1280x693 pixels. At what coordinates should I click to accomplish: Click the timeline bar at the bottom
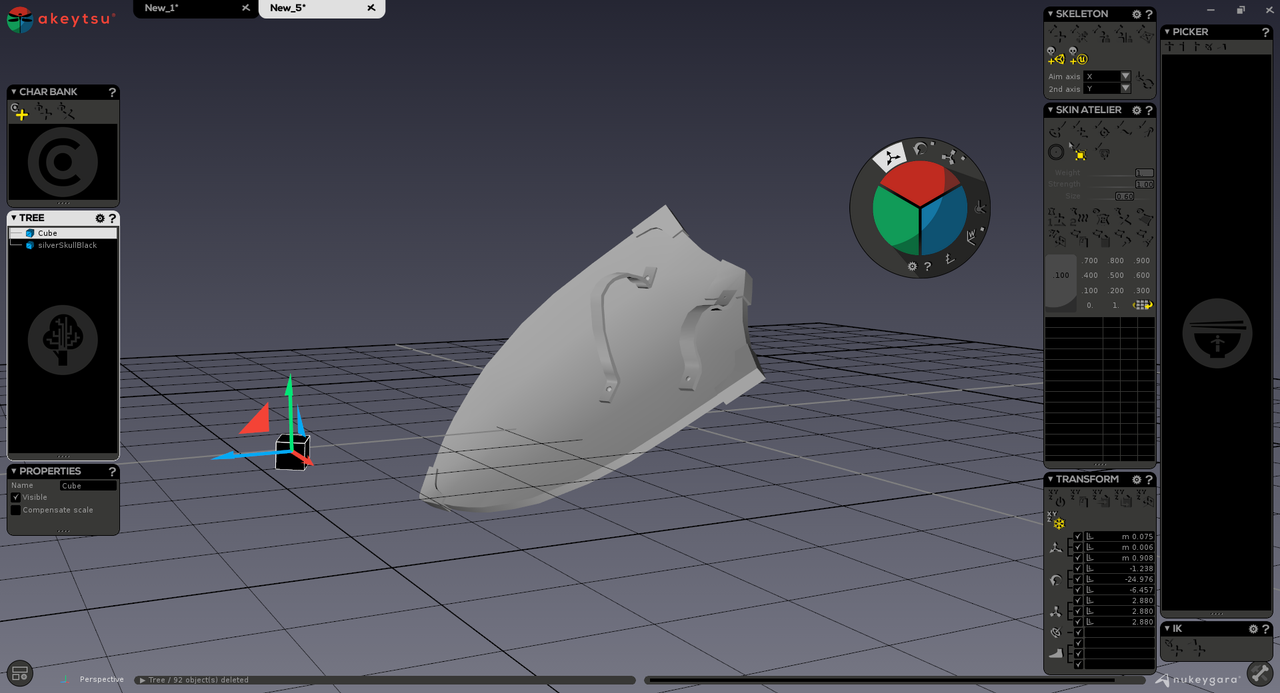pos(895,680)
